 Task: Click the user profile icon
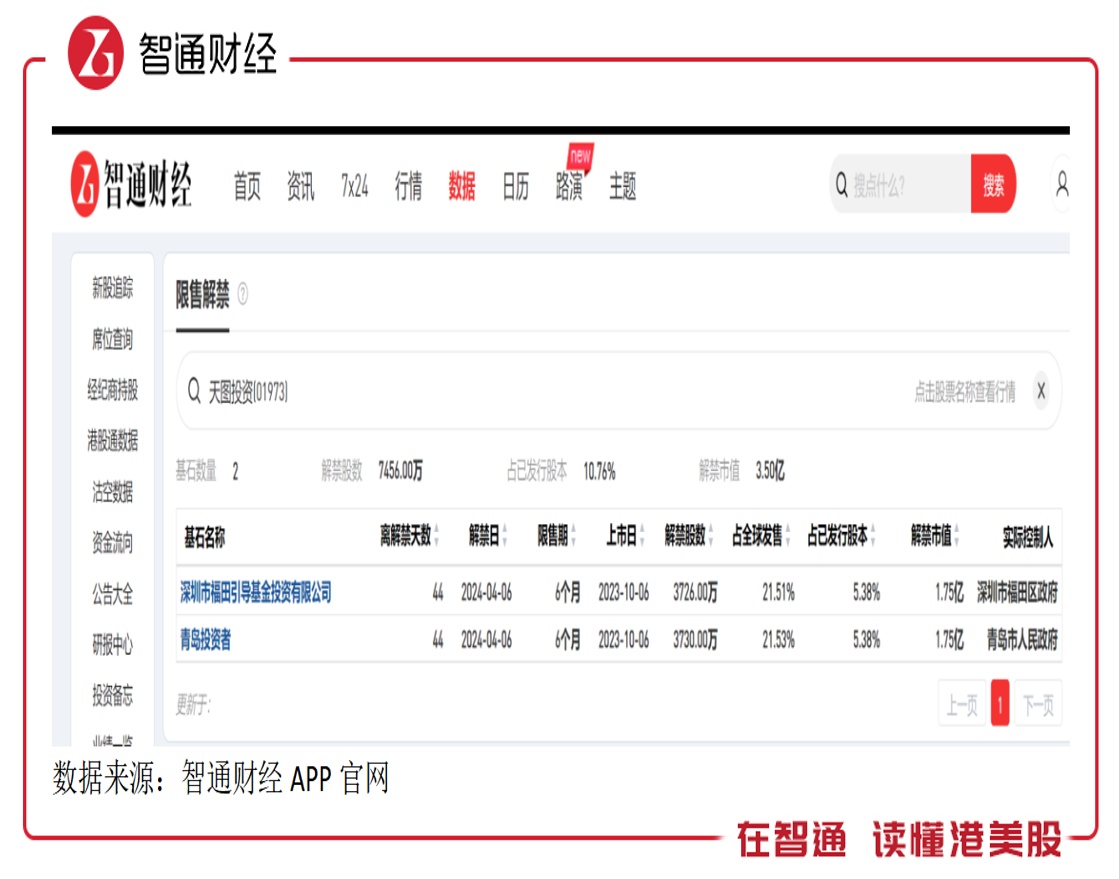click(x=1062, y=184)
